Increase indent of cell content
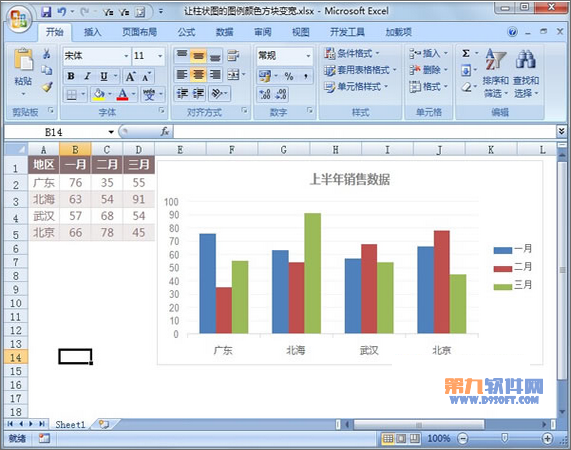This screenshot has width=571, height=450. (x=198, y=94)
